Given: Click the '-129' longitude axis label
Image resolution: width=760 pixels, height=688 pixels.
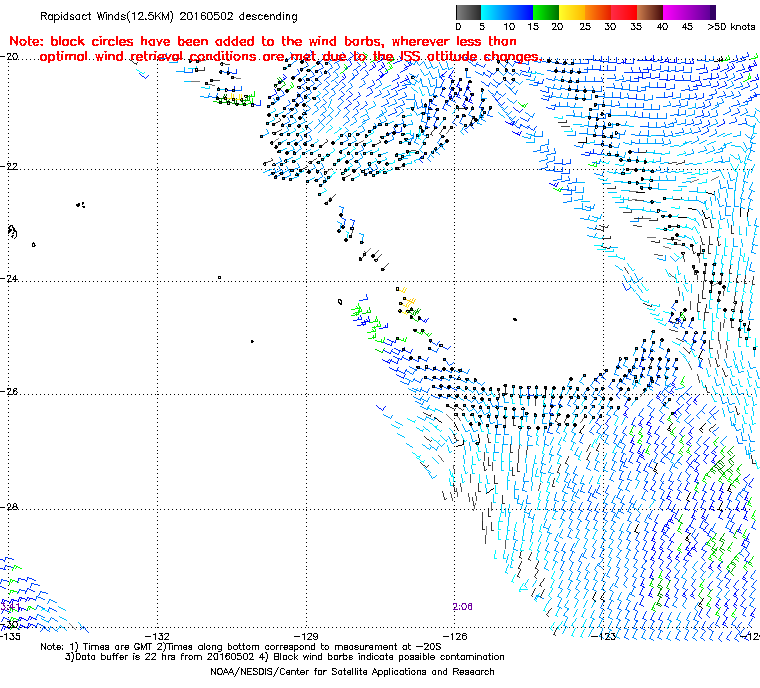Looking at the screenshot, I should coord(306,636).
